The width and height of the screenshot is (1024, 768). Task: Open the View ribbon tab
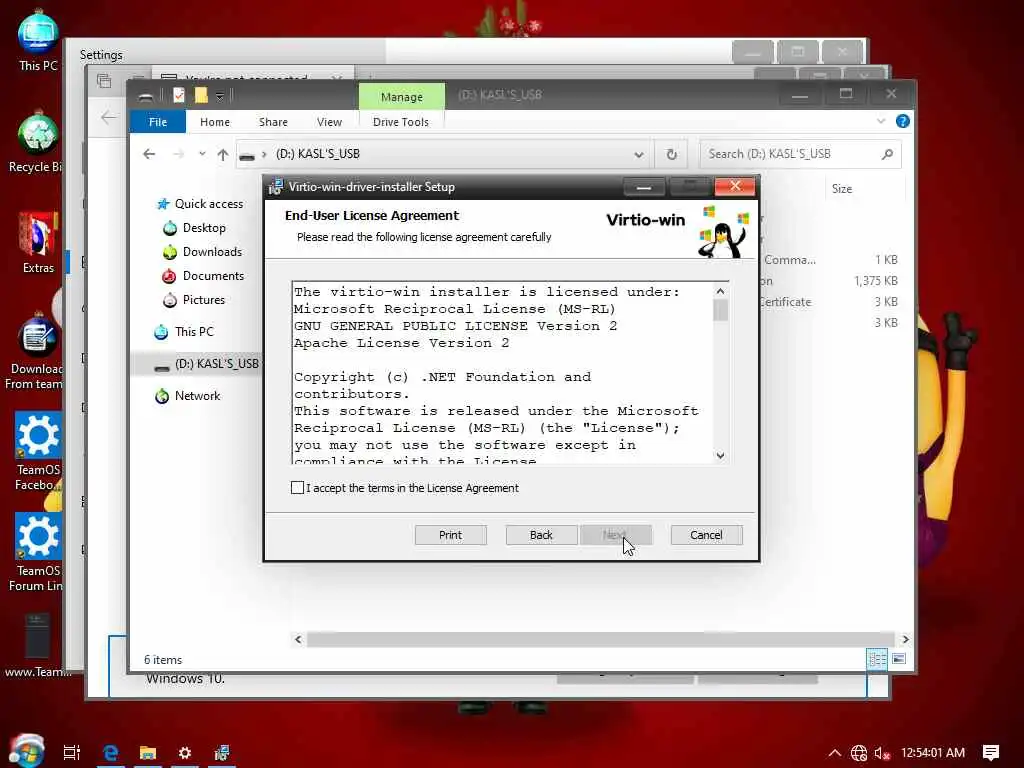(x=329, y=122)
